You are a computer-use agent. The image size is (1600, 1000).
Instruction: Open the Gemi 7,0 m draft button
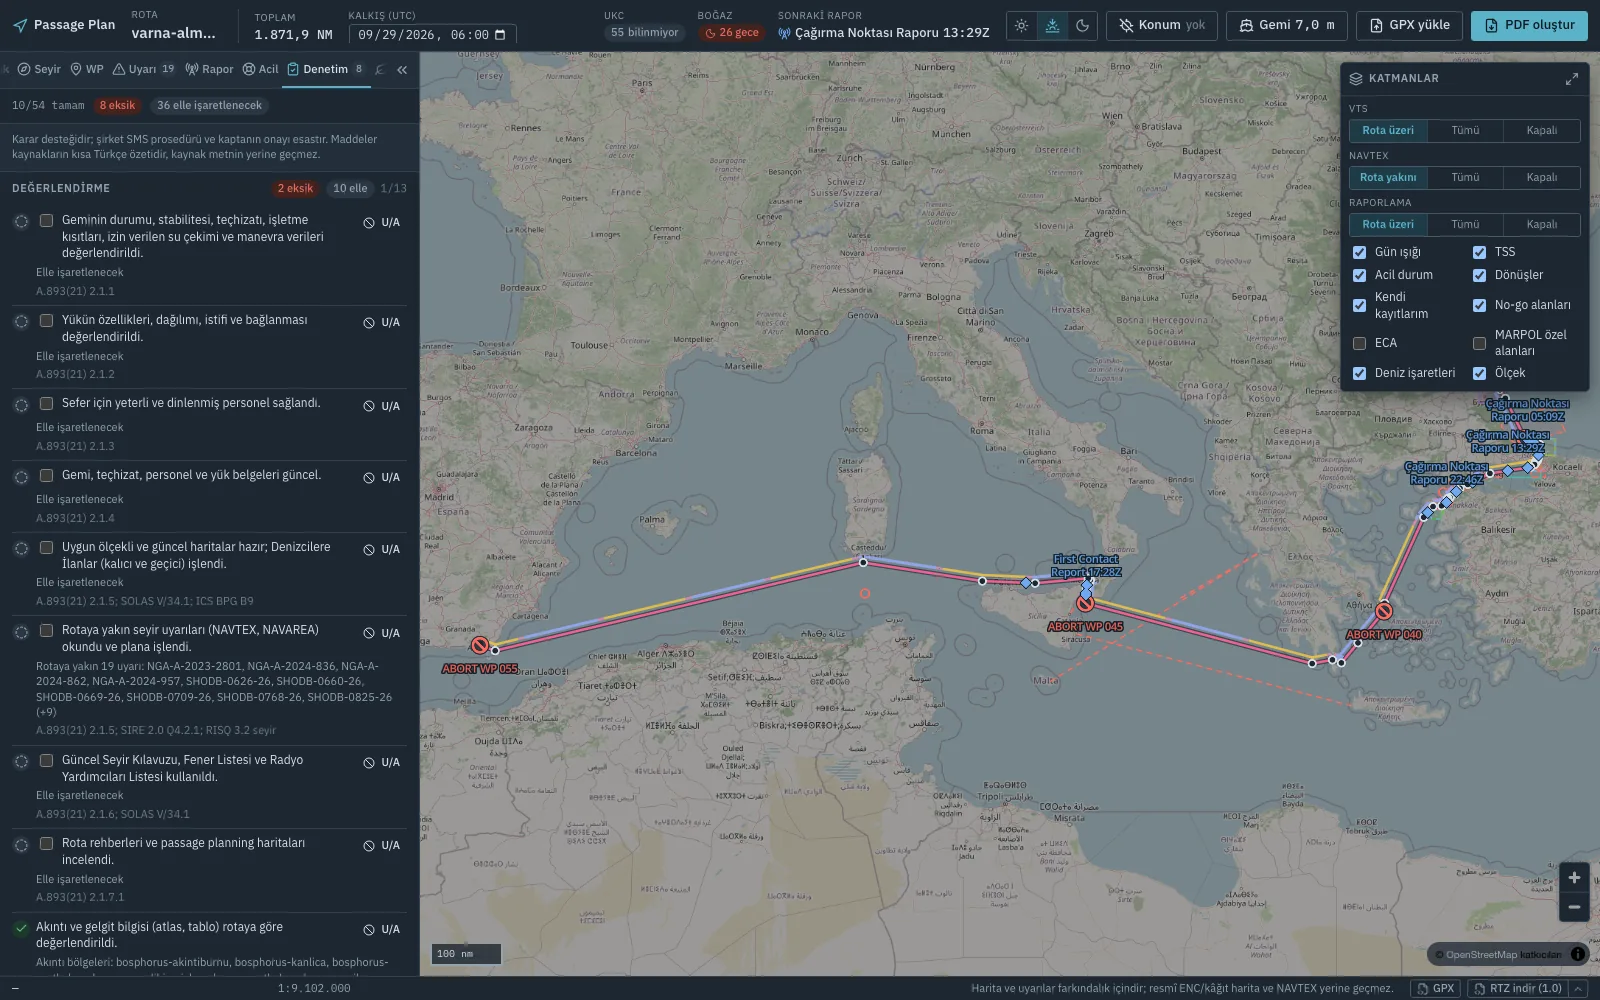[1286, 26]
